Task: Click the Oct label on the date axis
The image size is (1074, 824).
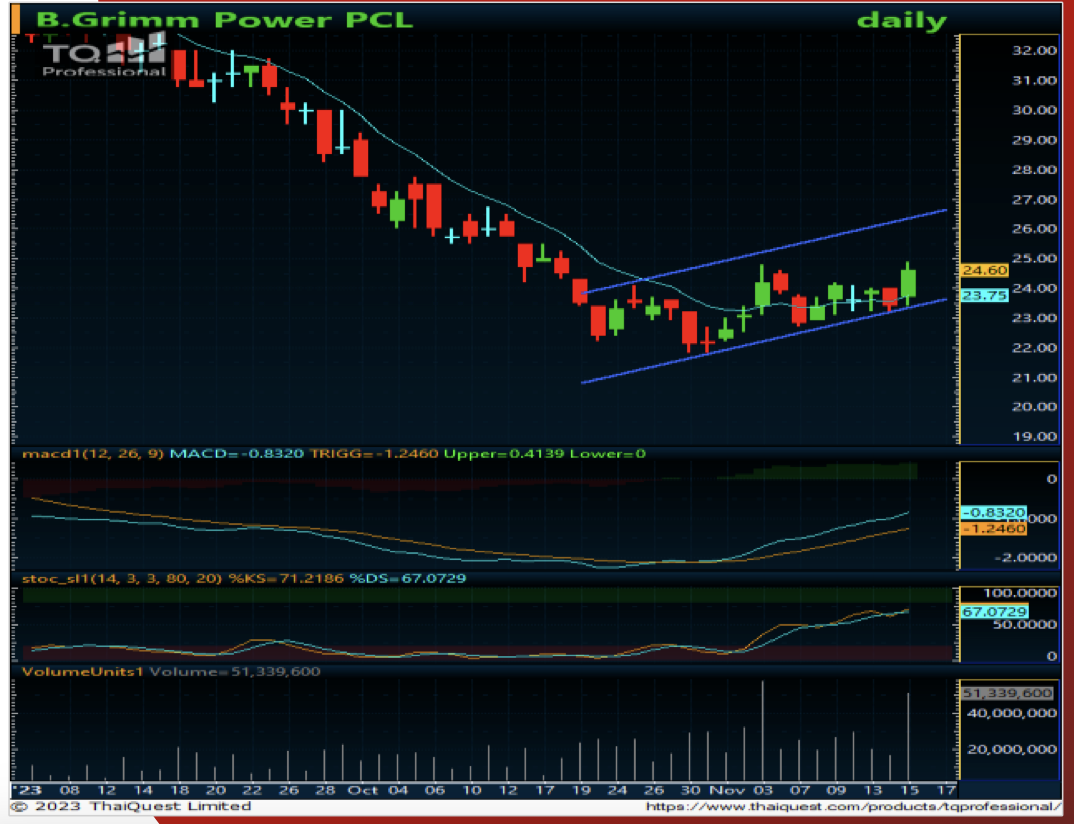Action: click(362, 790)
